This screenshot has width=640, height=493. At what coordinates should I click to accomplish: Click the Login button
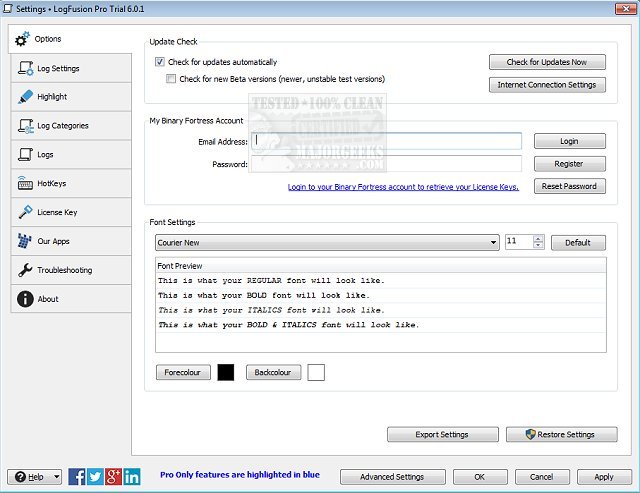(569, 141)
